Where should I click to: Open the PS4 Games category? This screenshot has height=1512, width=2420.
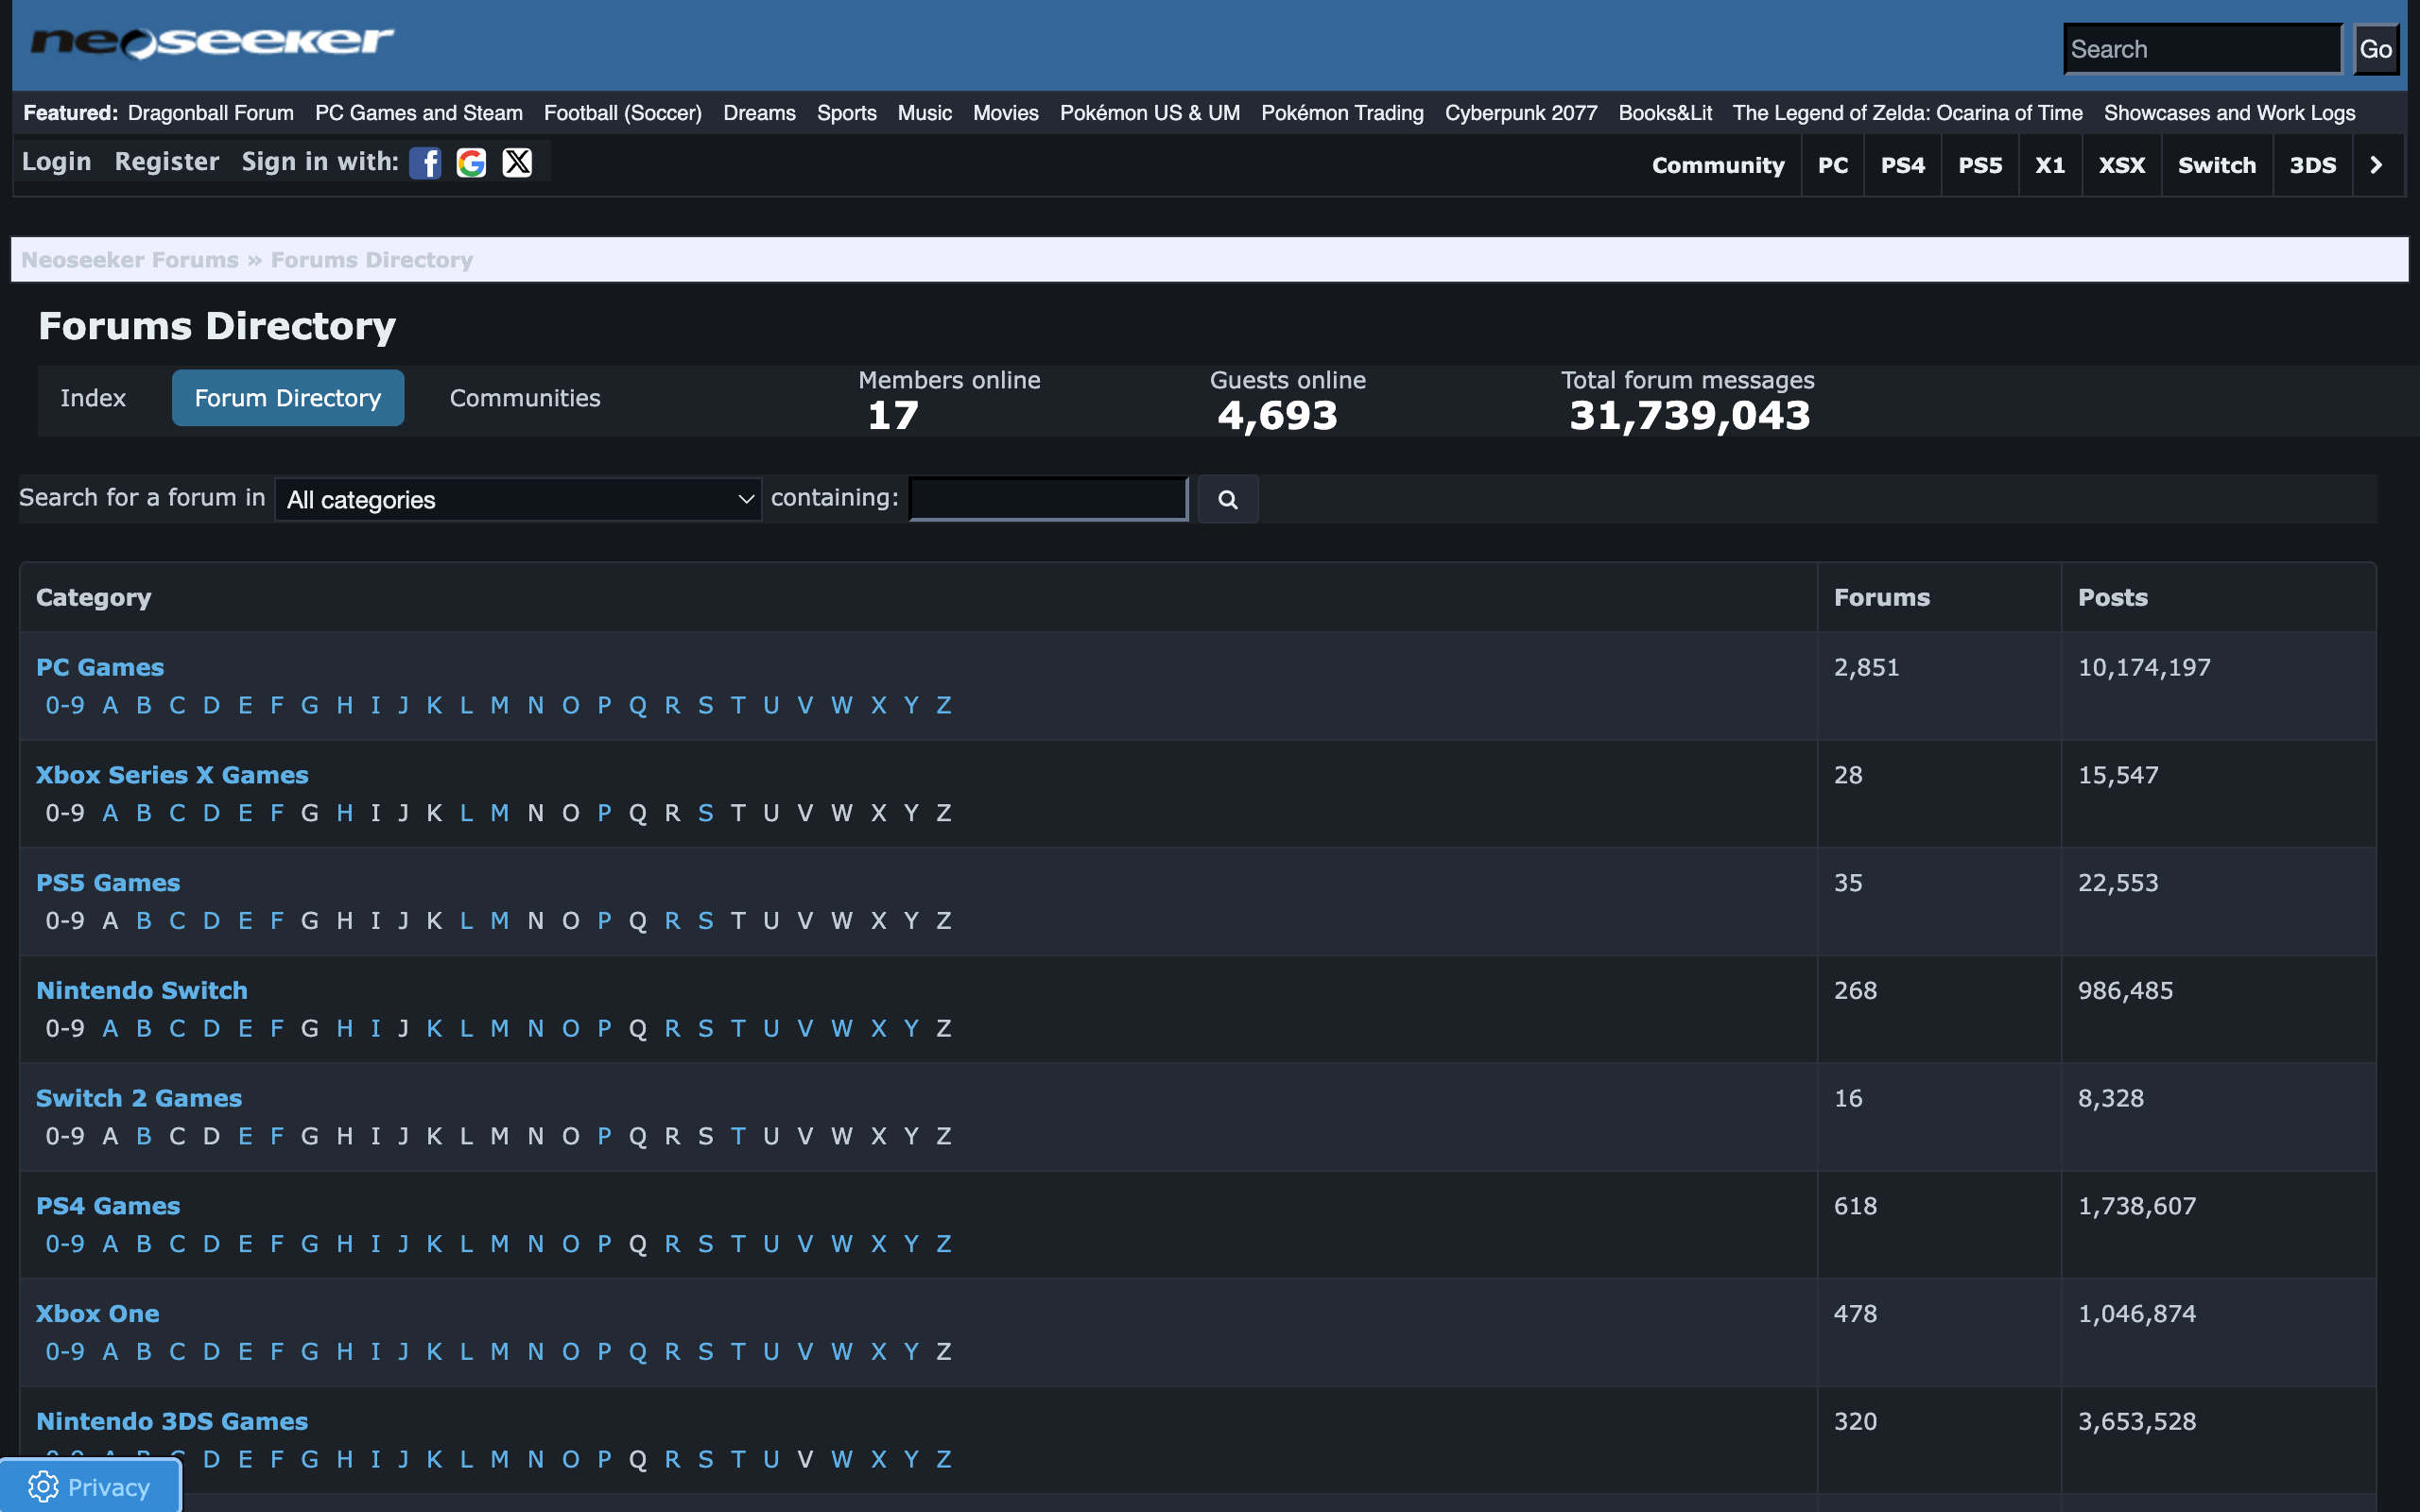pyautogui.click(x=108, y=1206)
